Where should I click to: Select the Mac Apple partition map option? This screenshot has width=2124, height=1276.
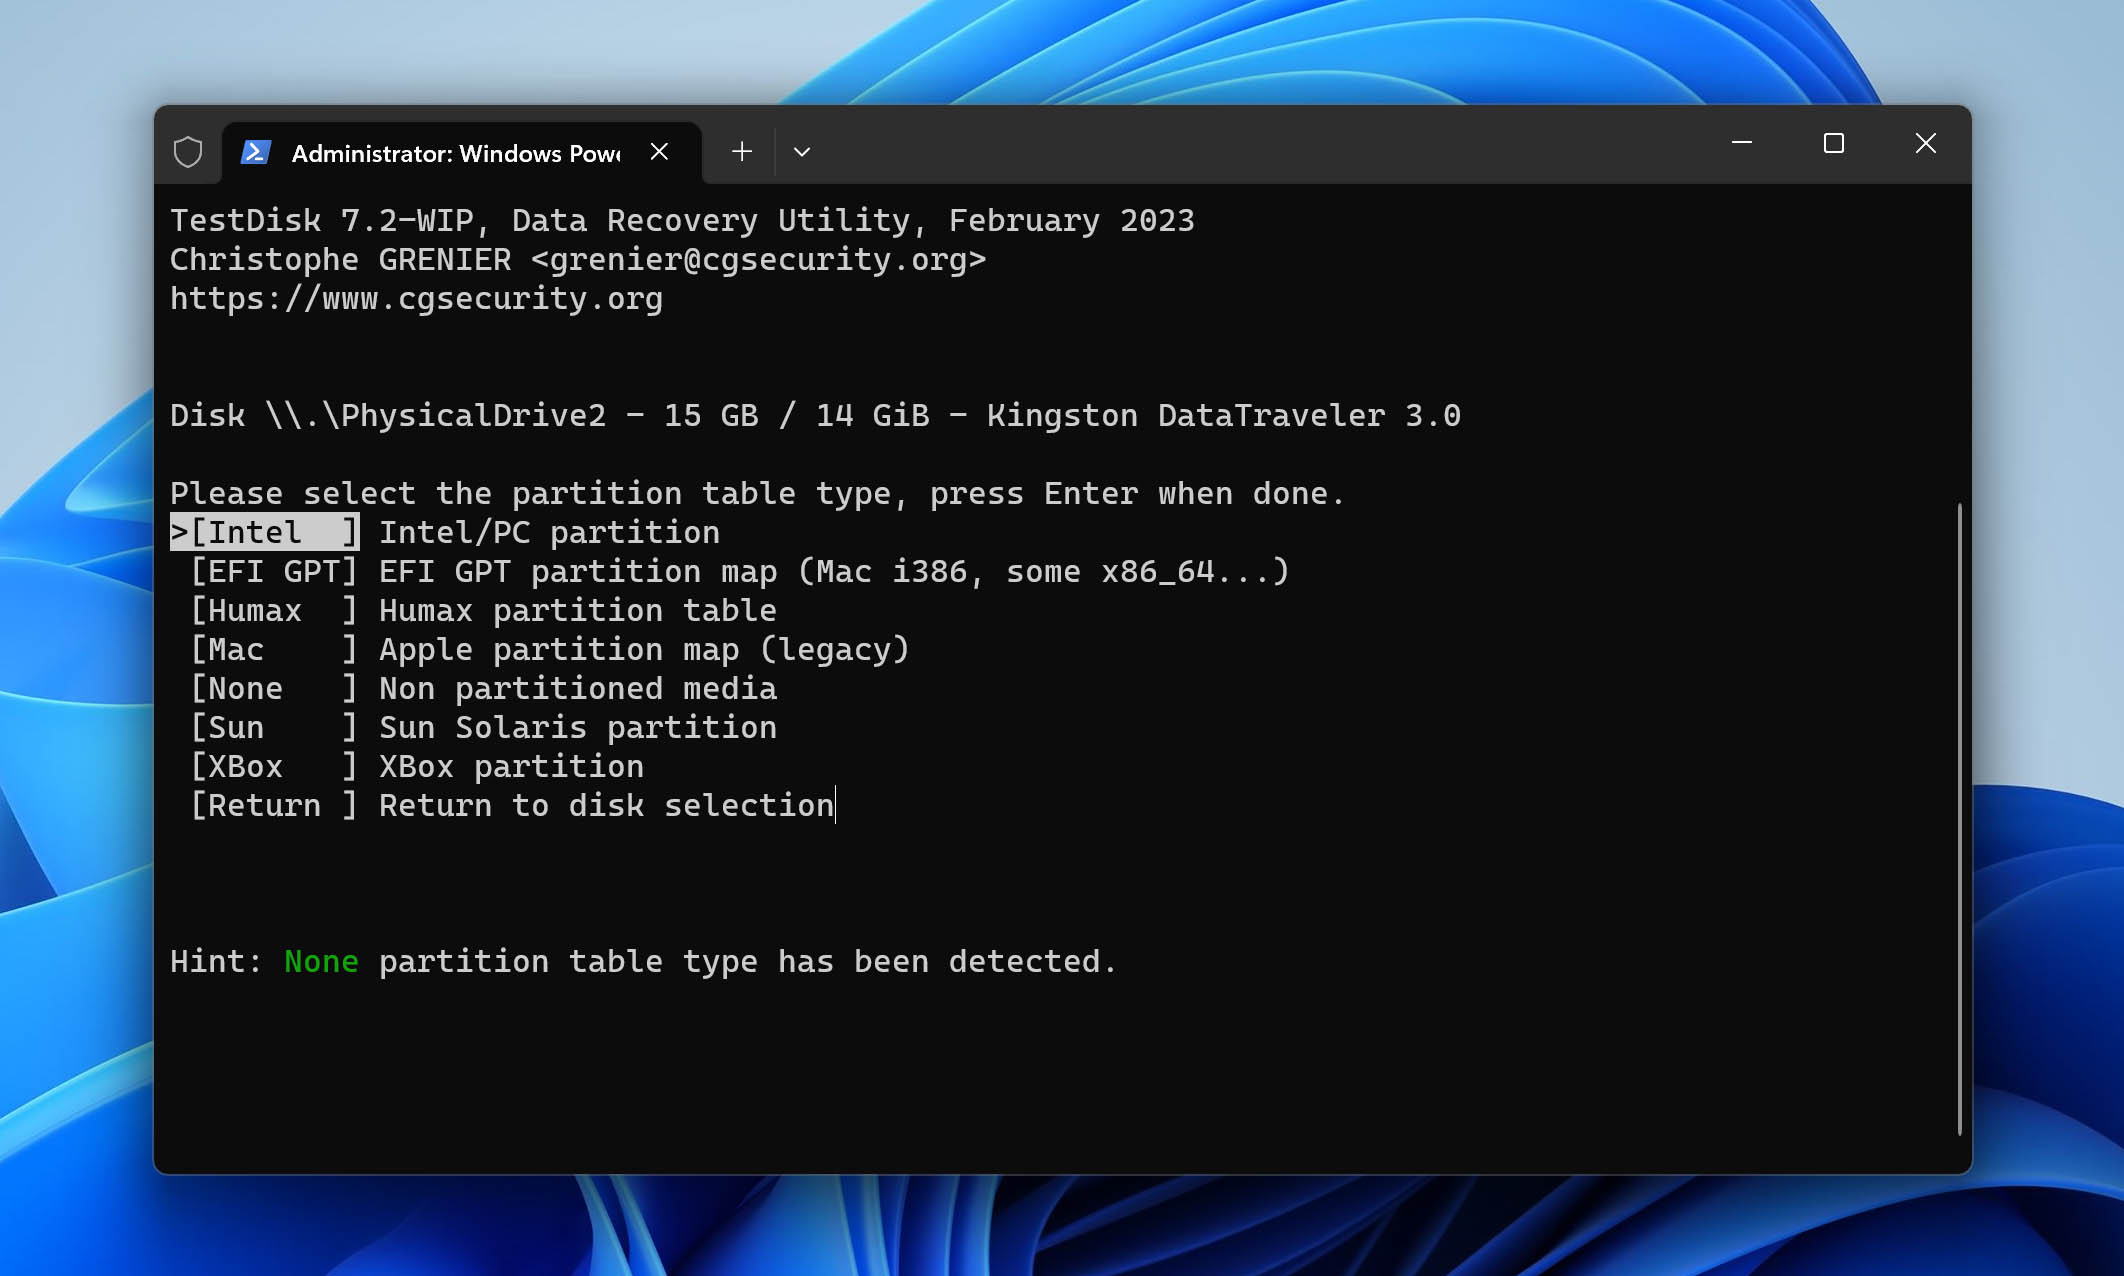click(x=550, y=649)
